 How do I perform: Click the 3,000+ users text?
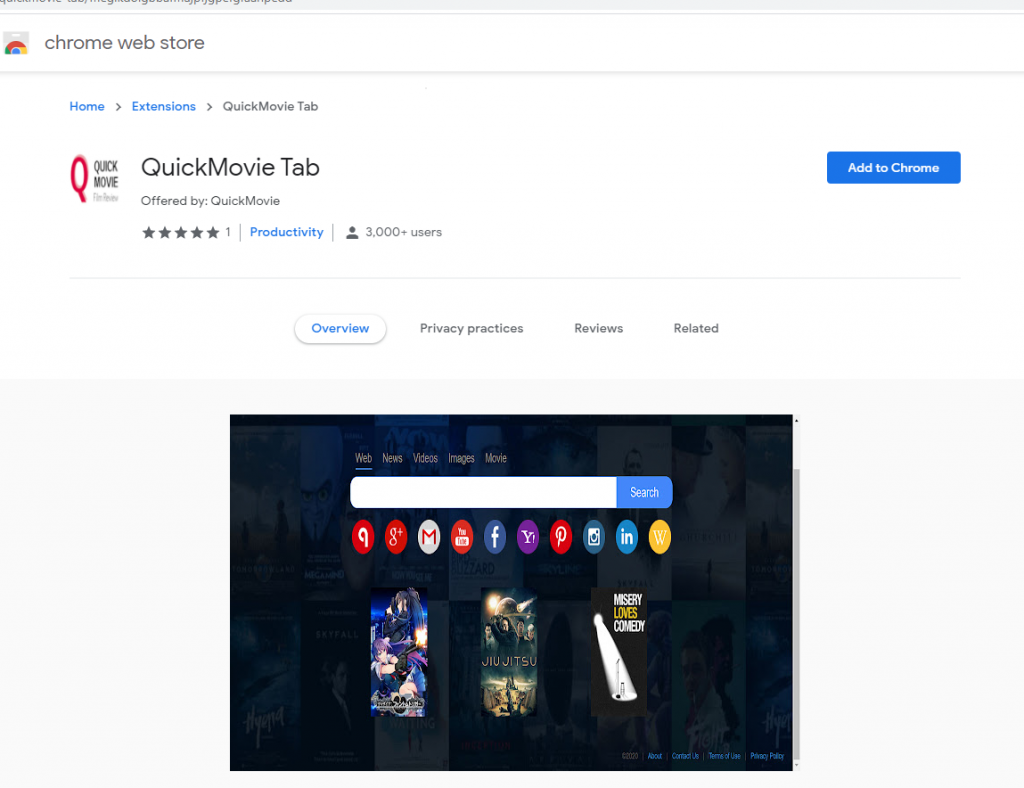coord(404,232)
